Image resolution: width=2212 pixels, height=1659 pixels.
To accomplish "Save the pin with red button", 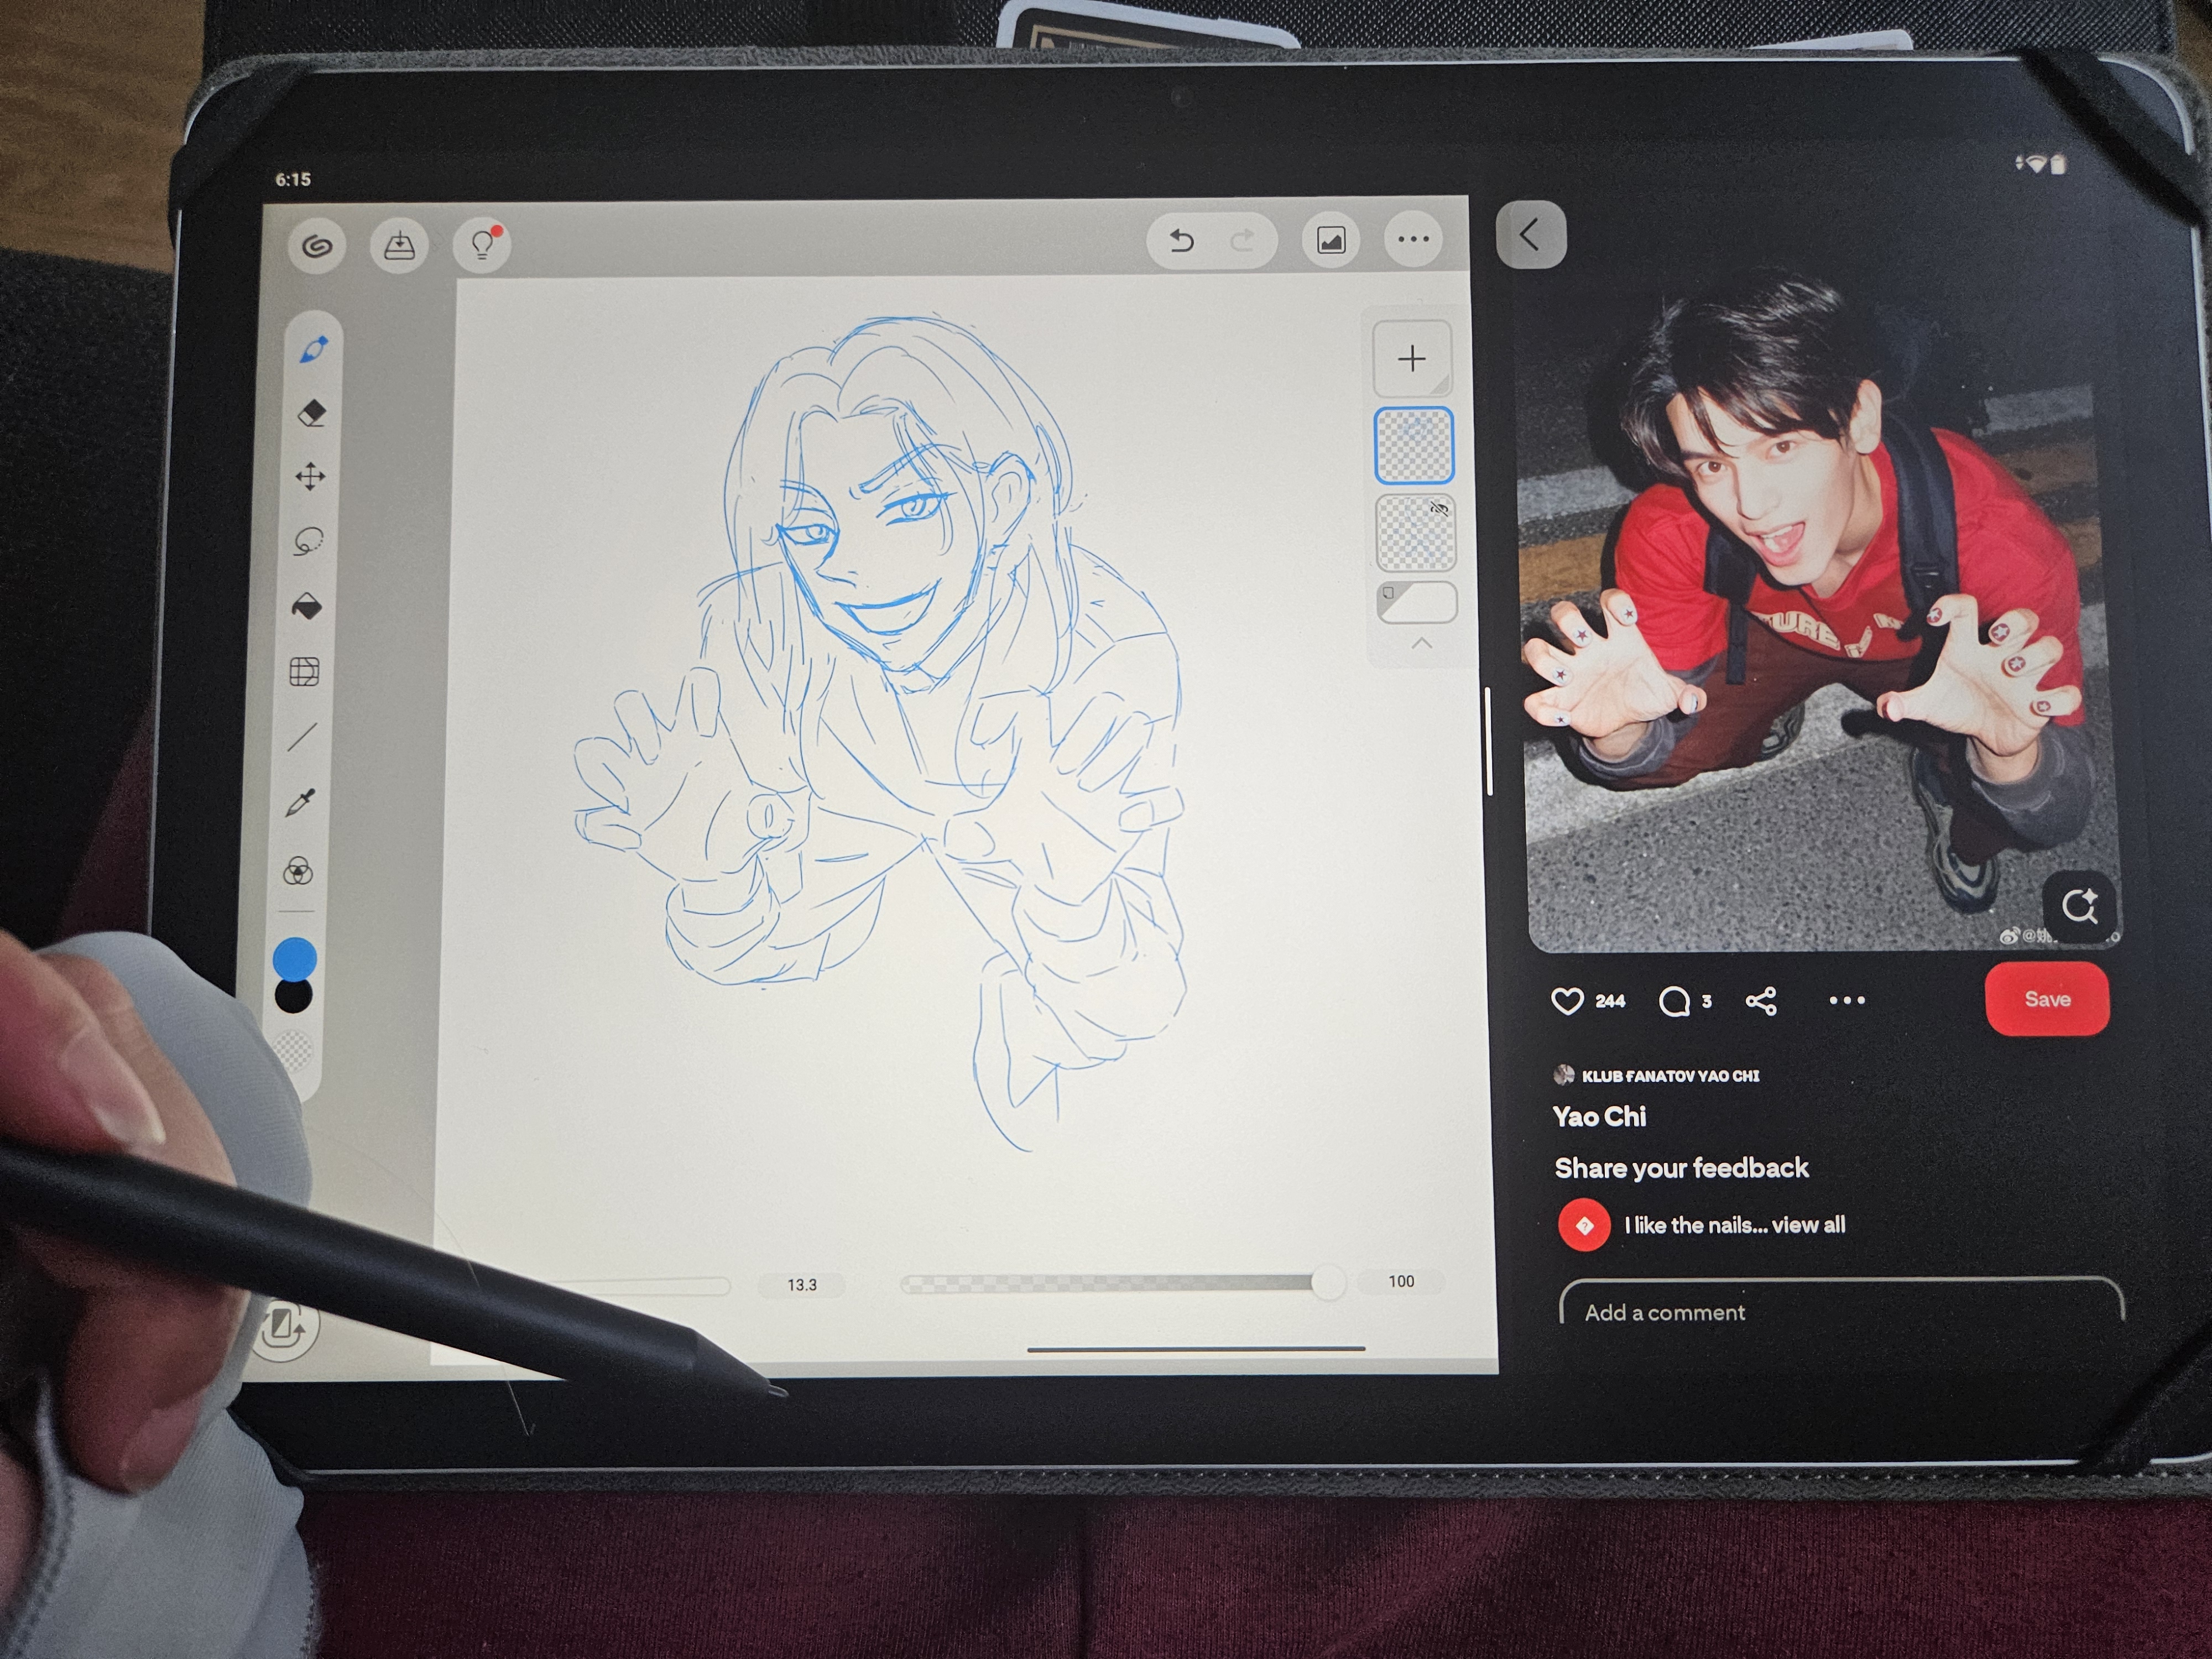I will [2047, 999].
